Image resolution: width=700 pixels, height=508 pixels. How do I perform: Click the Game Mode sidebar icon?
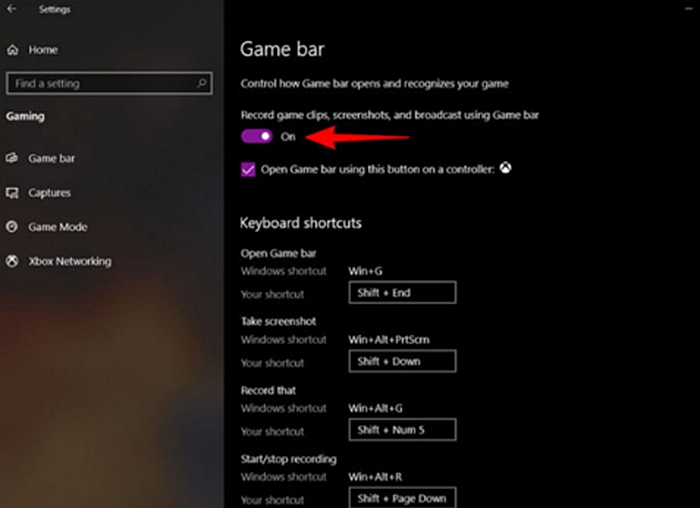(12, 227)
